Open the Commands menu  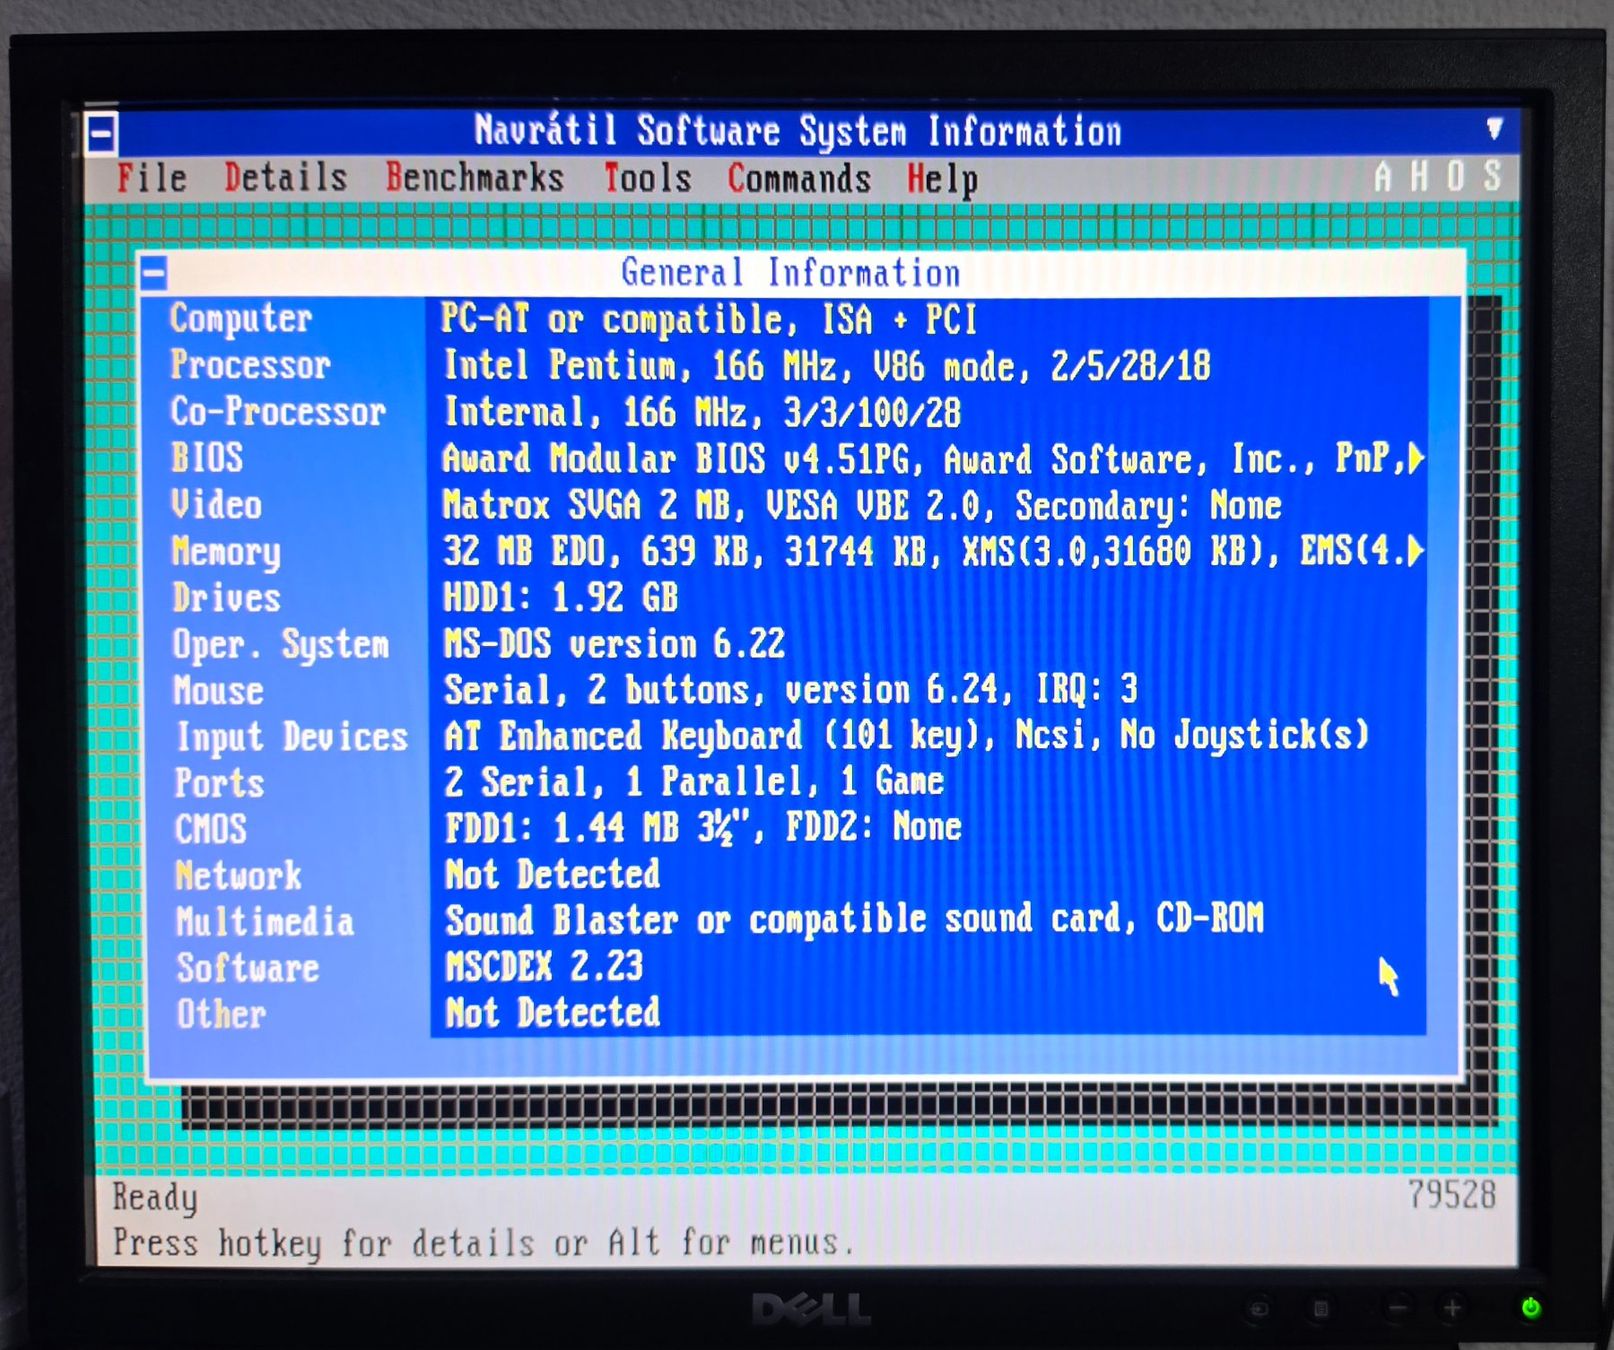tap(799, 179)
